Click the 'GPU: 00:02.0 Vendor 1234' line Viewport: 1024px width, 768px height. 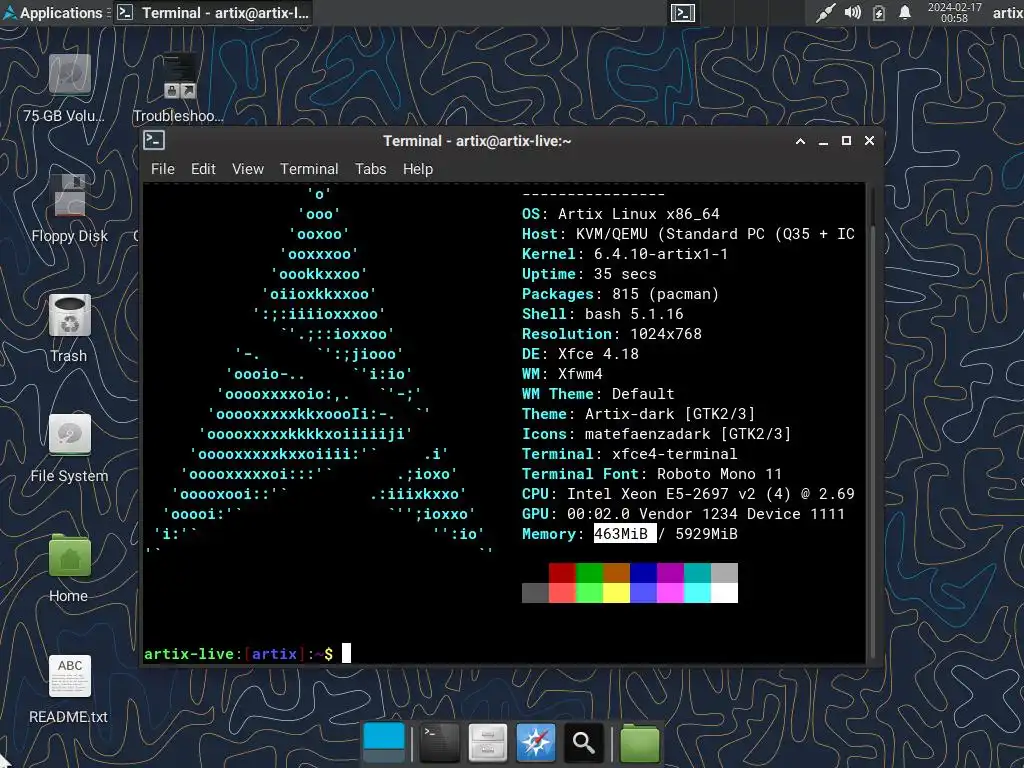click(x=683, y=514)
